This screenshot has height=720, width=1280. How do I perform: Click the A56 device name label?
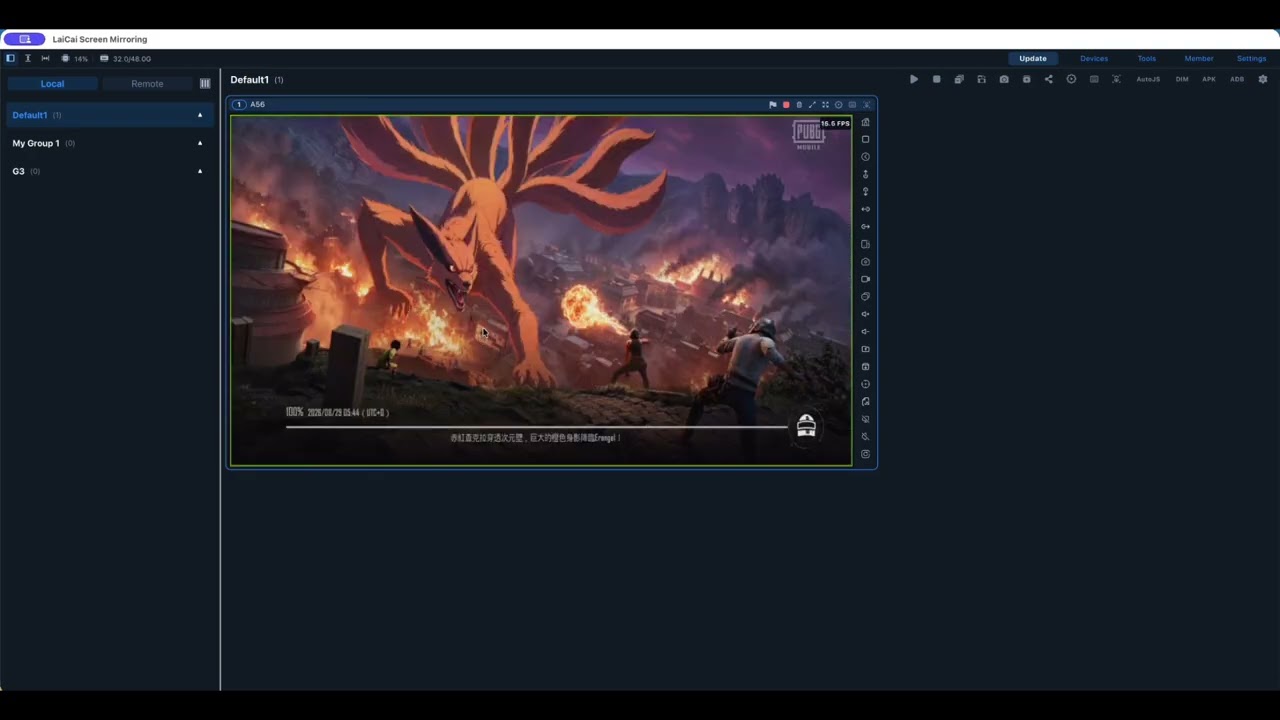click(x=257, y=104)
